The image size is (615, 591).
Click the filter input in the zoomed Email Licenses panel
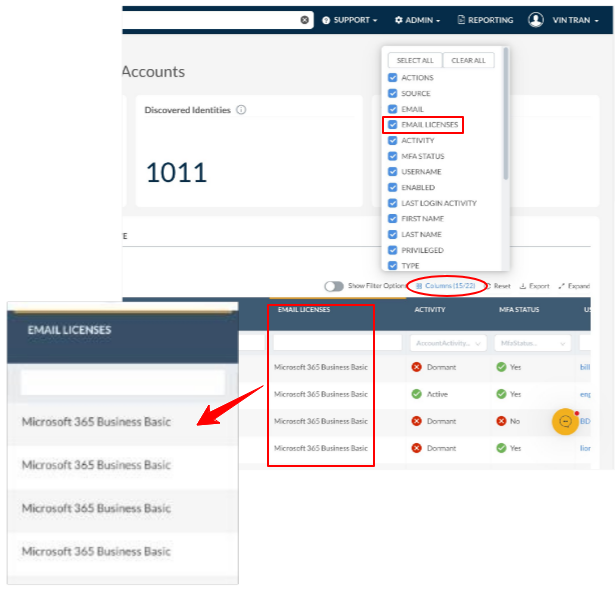click(123, 382)
